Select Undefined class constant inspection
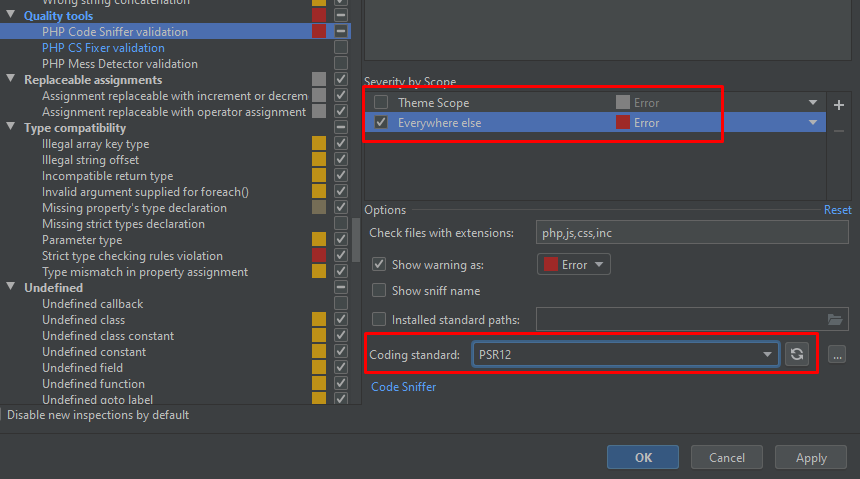 (108, 335)
